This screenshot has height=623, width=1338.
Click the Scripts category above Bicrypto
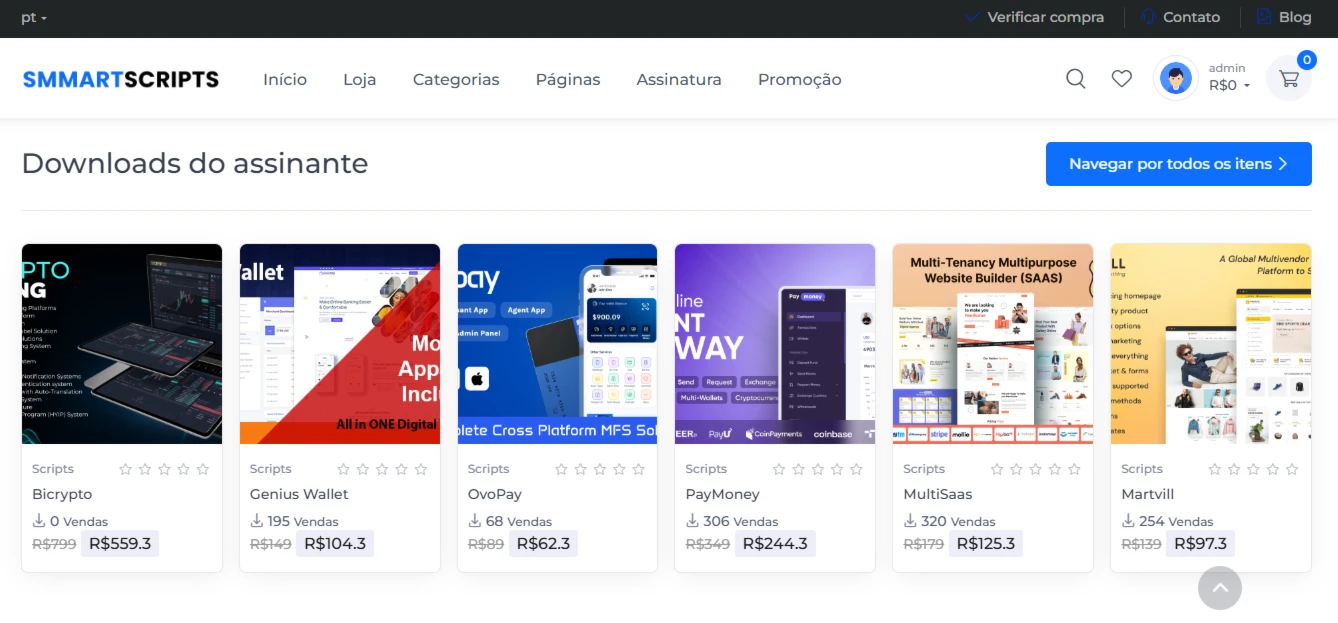tap(53, 469)
